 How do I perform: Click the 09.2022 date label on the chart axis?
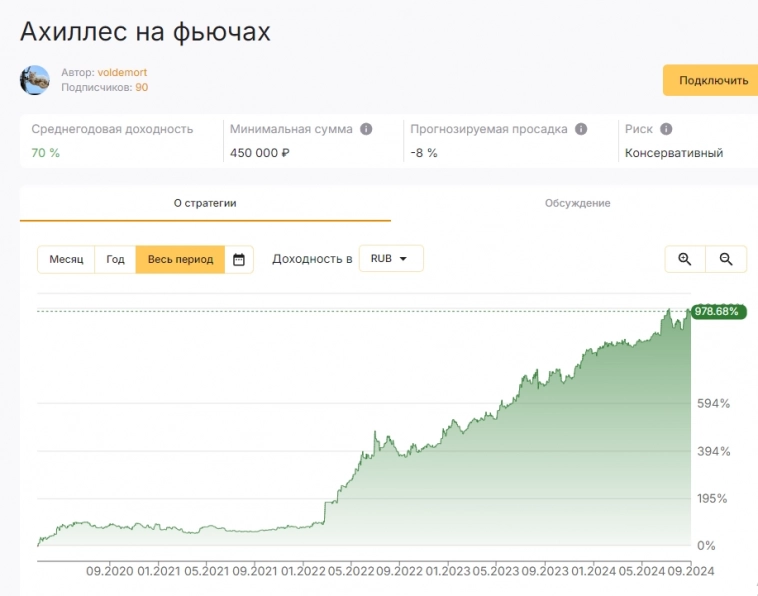pyautogui.click(x=397, y=571)
